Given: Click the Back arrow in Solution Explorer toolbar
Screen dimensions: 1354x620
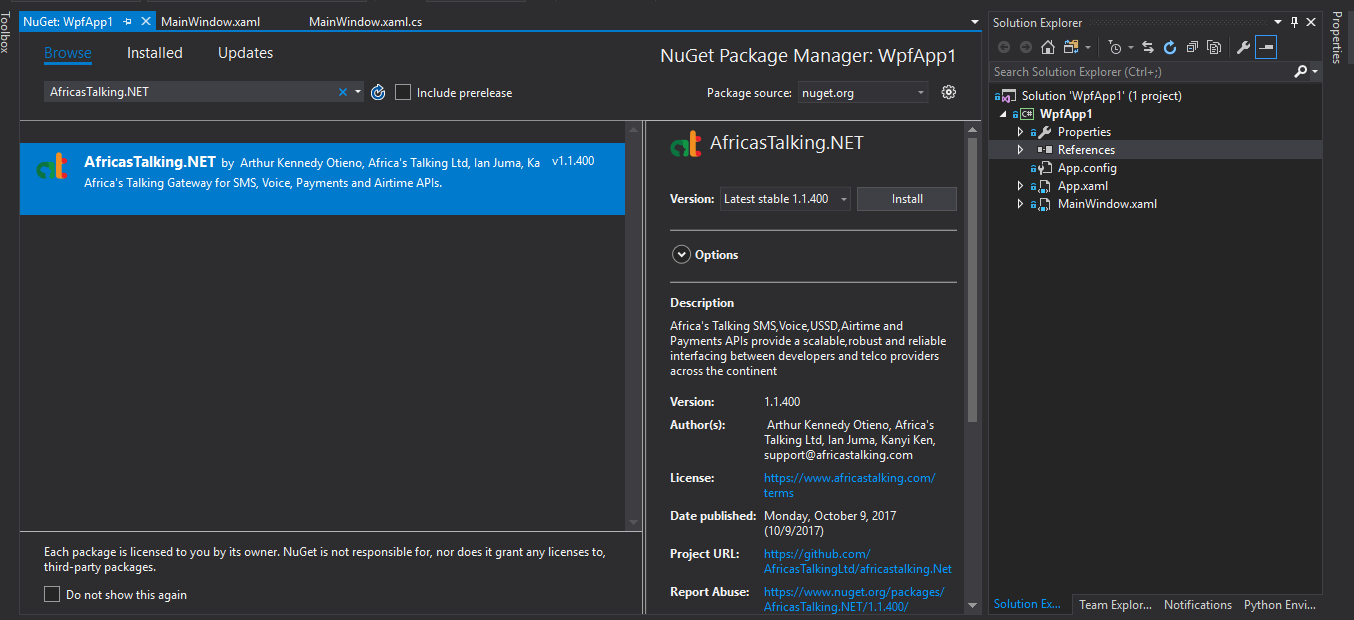Looking at the screenshot, I should pos(1004,47).
